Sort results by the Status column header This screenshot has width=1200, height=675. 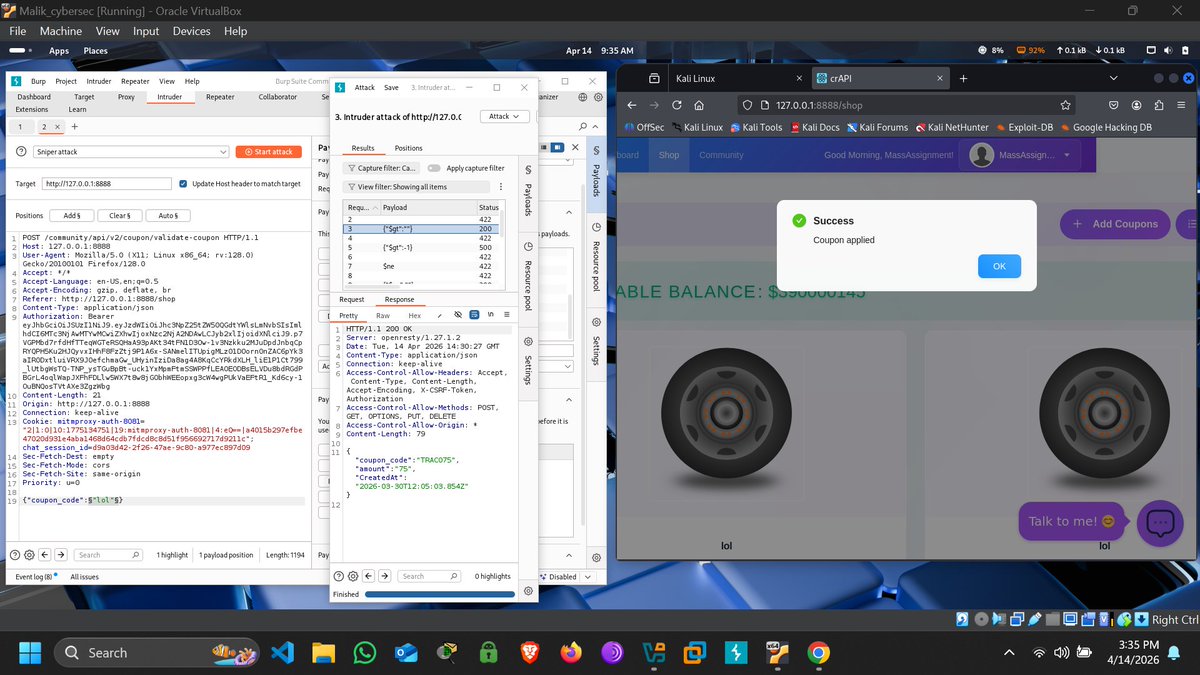[x=489, y=207]
